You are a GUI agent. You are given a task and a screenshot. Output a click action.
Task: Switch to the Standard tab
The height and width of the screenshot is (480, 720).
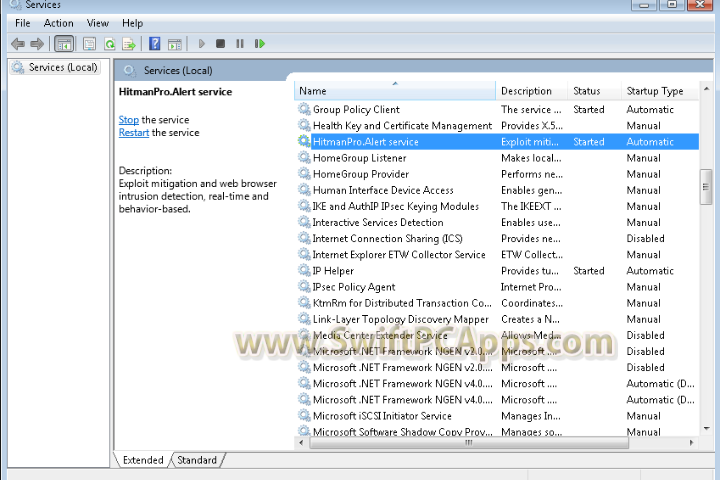pos(197,460)
